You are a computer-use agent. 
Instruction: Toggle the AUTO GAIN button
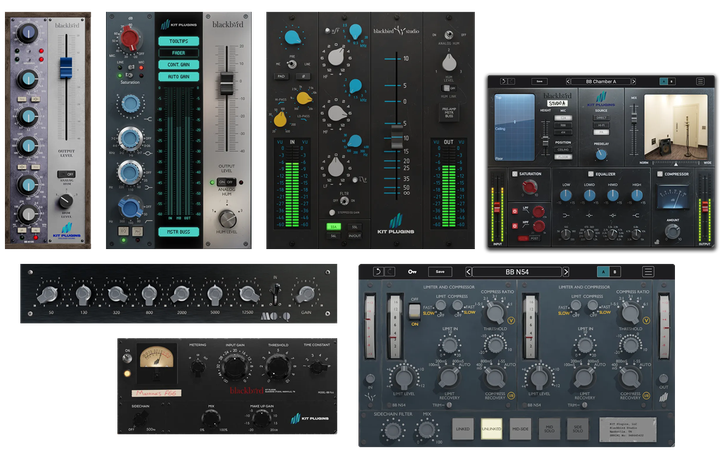[179, 77]
